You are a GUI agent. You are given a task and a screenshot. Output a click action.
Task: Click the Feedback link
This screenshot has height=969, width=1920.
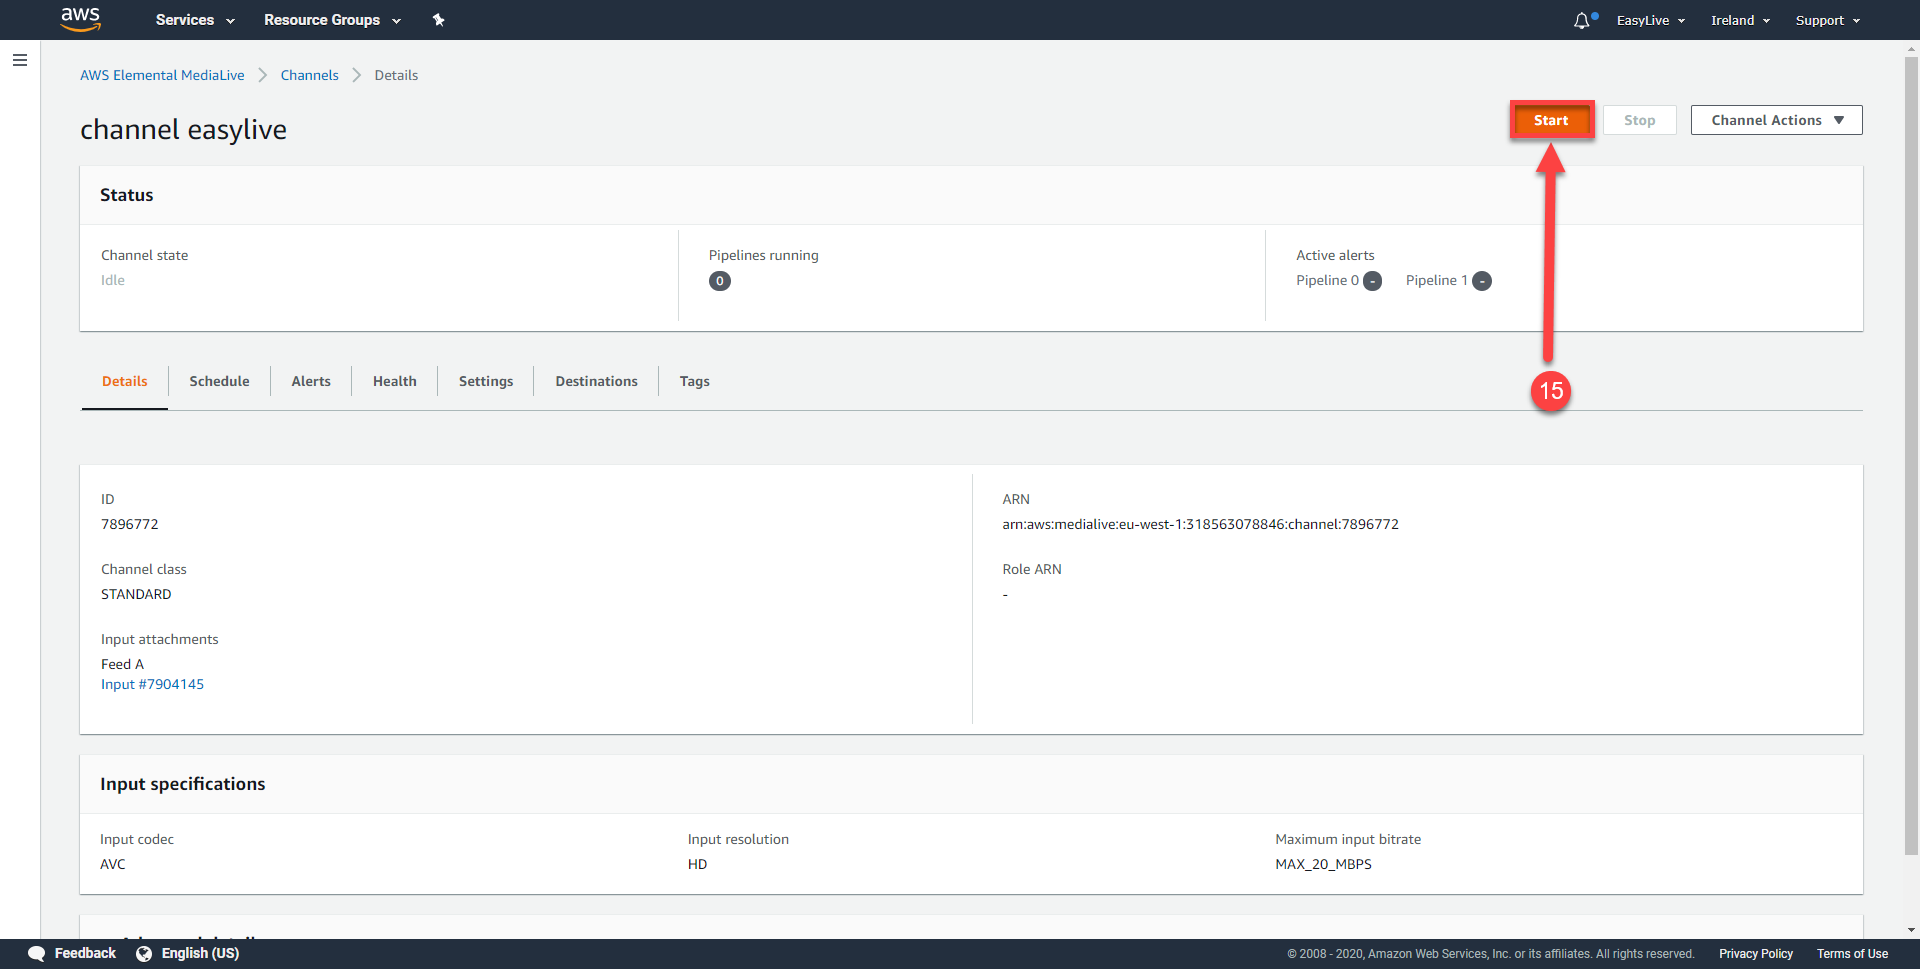[x=85, y=953]
